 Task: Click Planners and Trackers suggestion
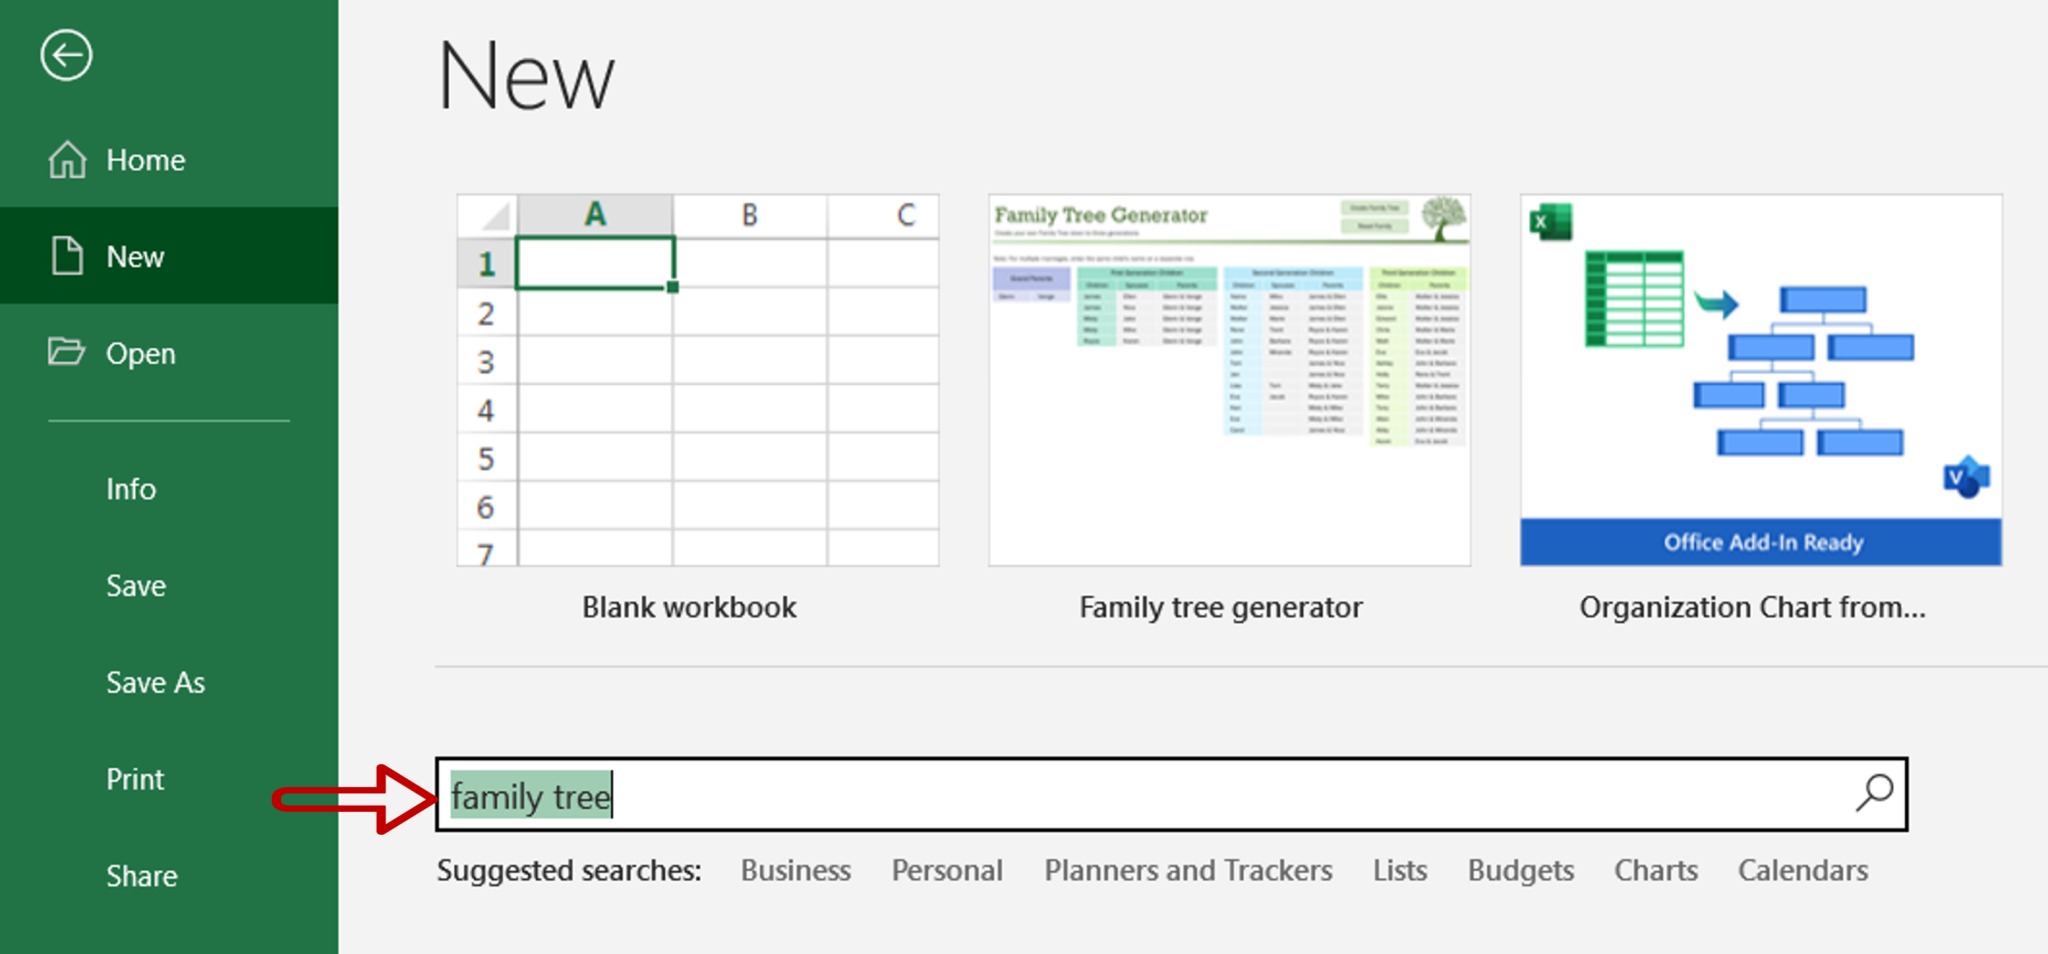1187,870
